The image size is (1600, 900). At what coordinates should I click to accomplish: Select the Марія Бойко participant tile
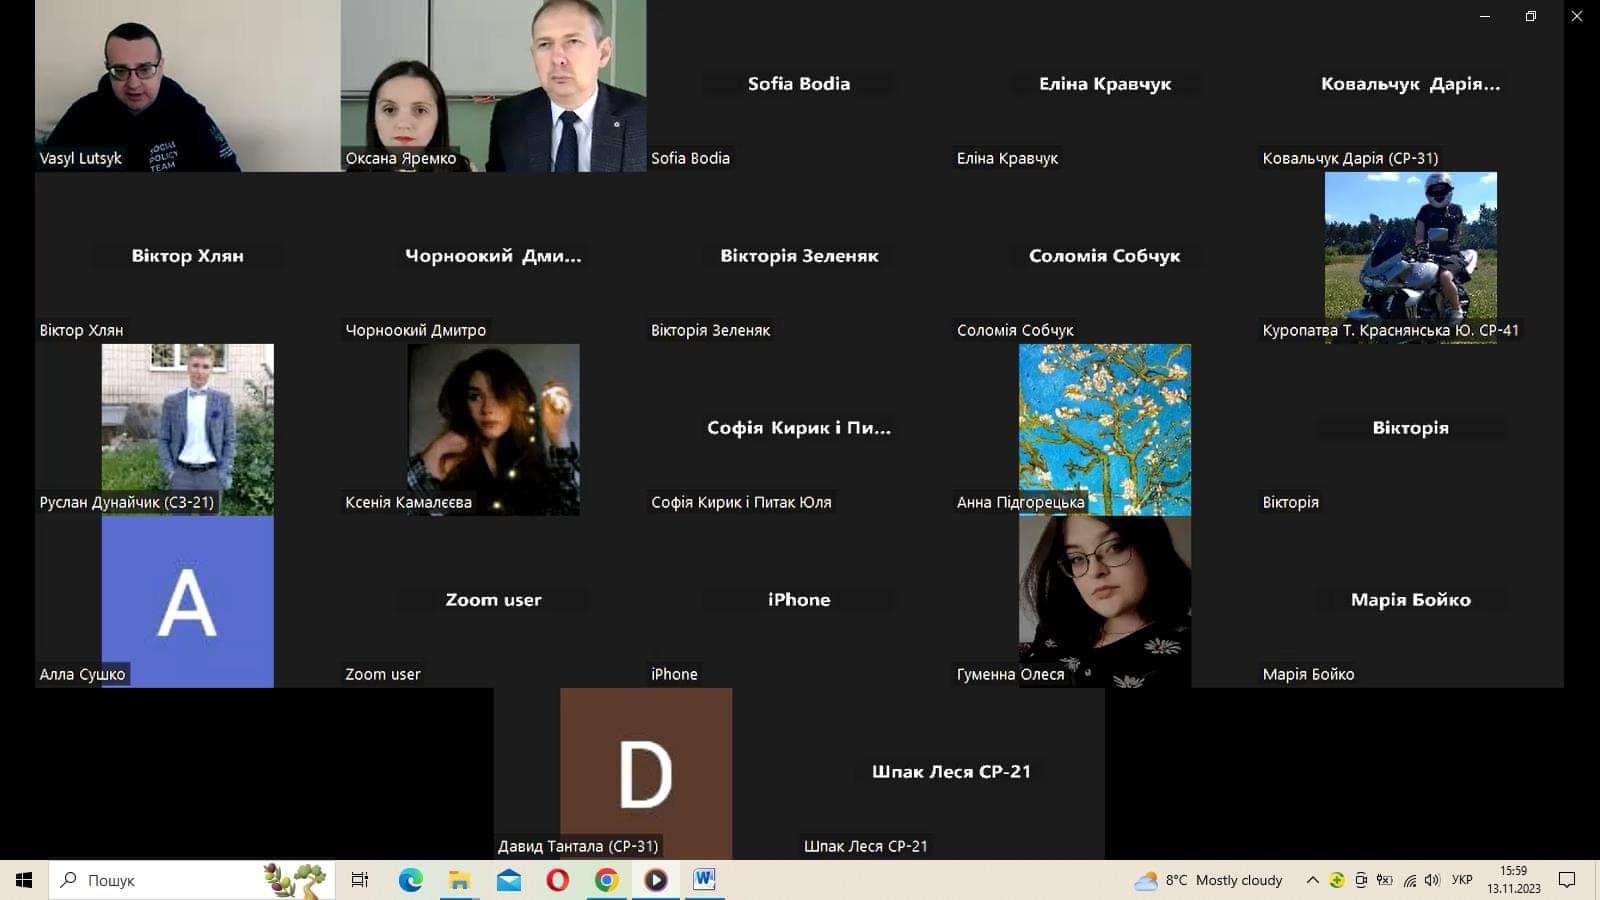(x=1411, y=602)
